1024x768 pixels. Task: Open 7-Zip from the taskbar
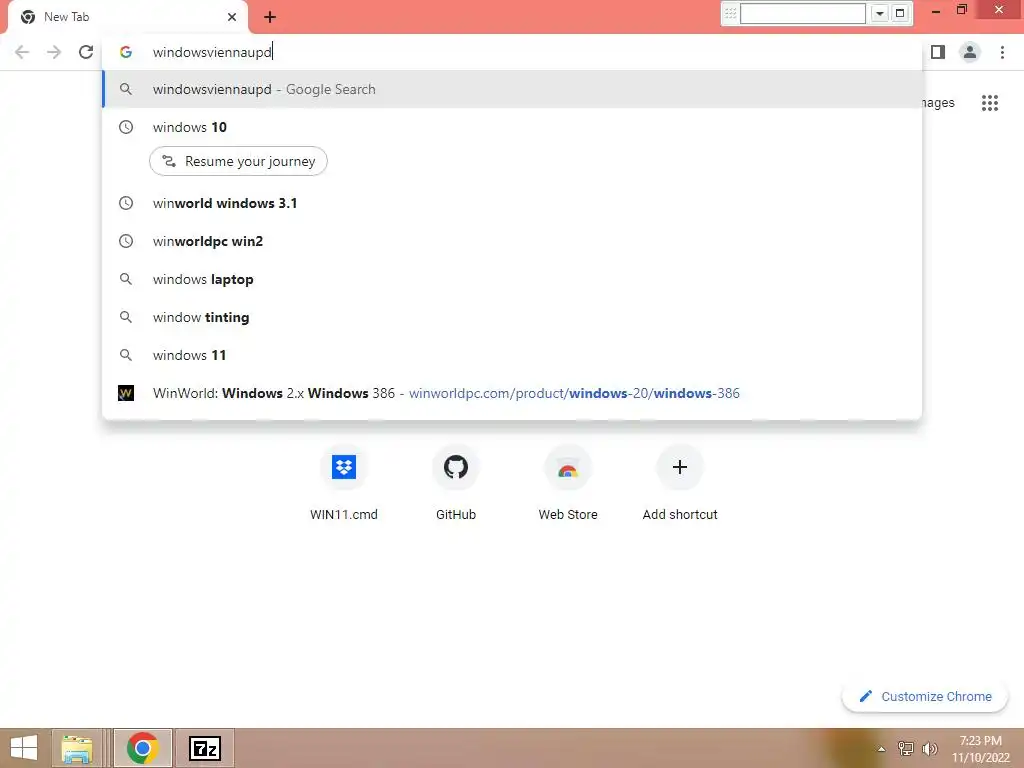point(204,748)
